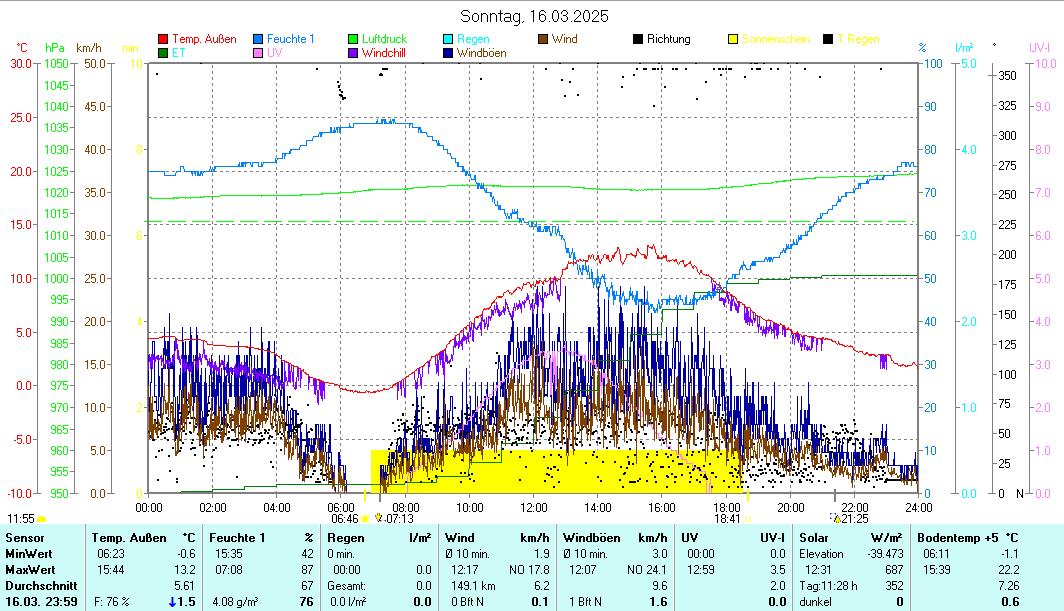Click the dark blue Windböen legend swatch
This screenshot has width=1064, height=611.
(448, 53)
